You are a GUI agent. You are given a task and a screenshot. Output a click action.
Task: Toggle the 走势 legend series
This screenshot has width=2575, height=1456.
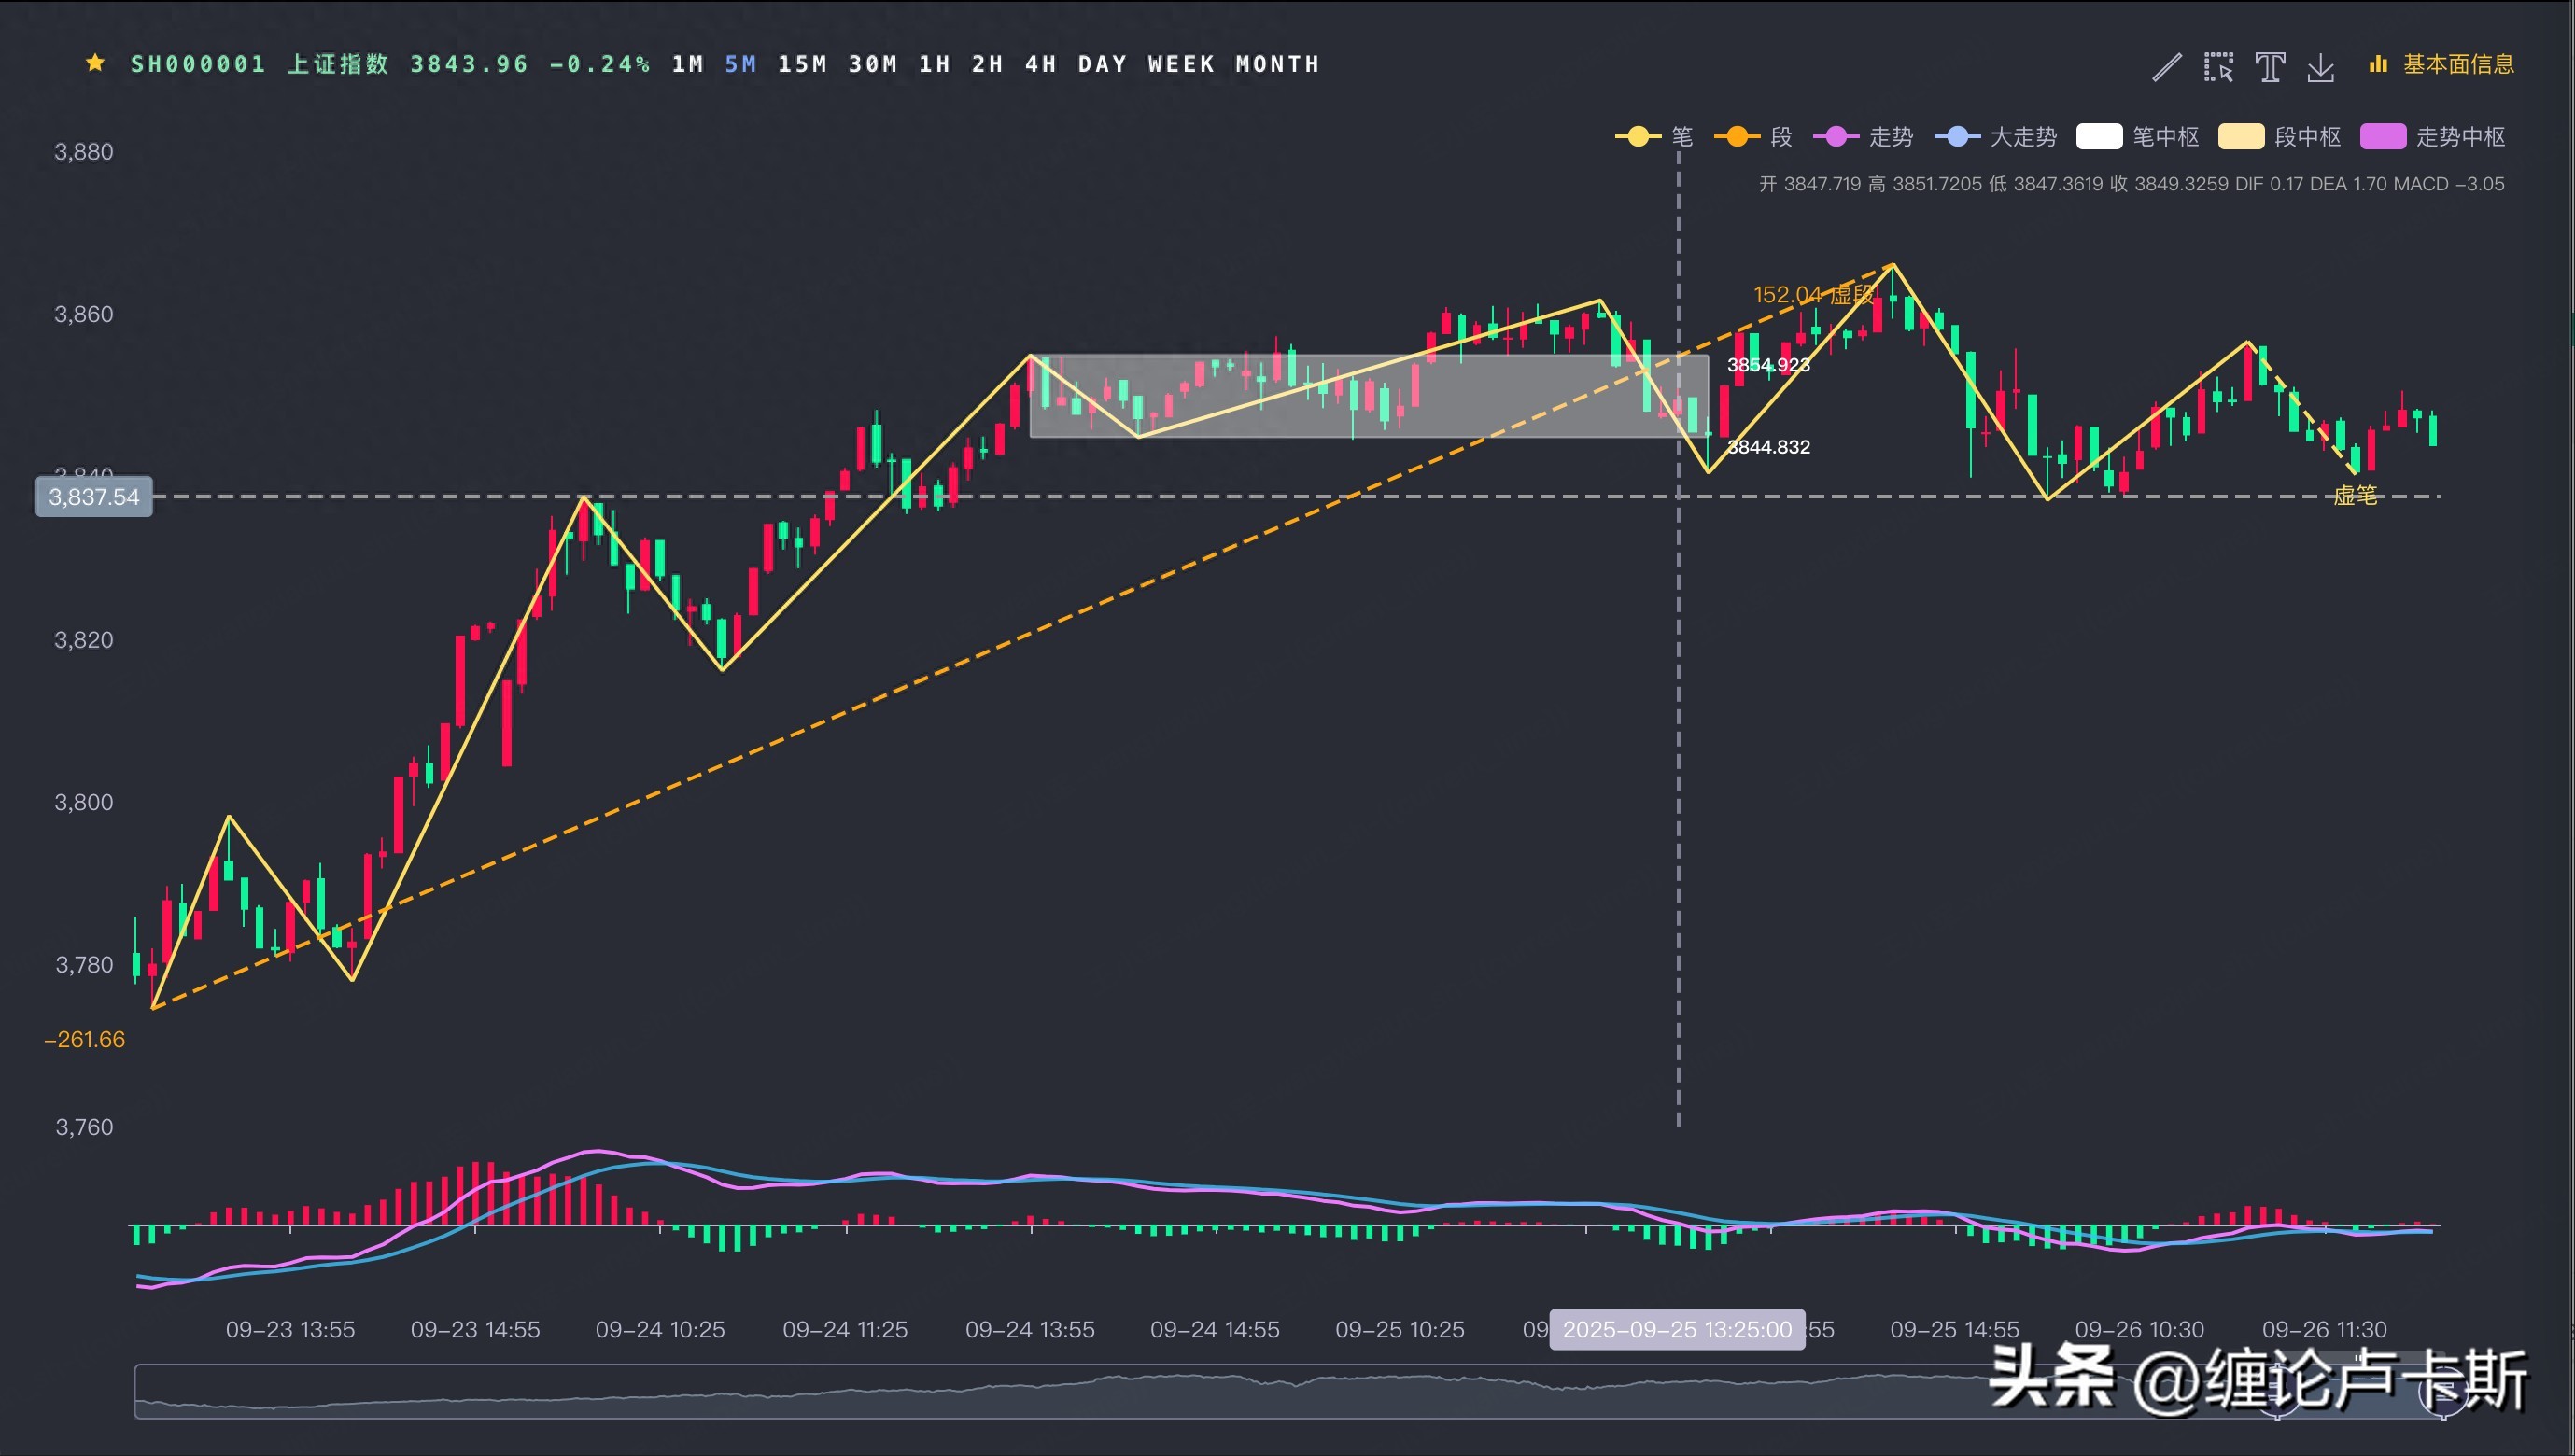tap(1837, 137)
